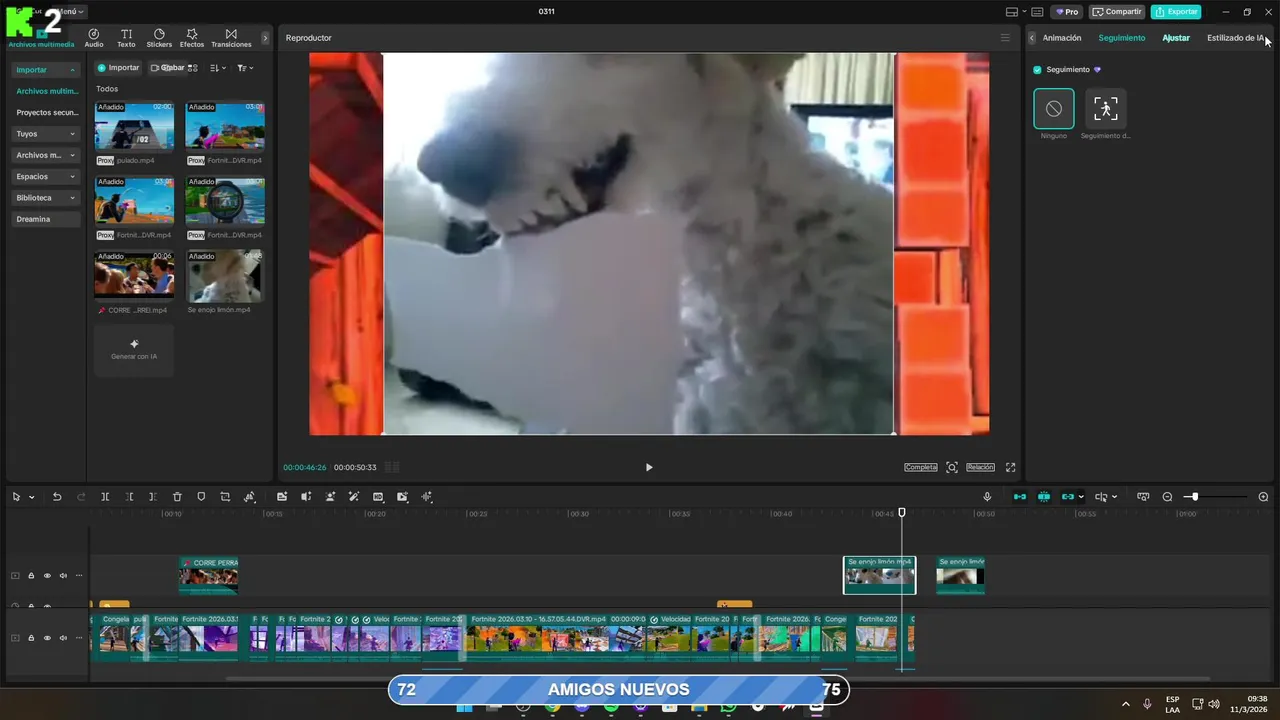Click the marker shield icon
Screen dimensions: 1280x720
(201, 497)
